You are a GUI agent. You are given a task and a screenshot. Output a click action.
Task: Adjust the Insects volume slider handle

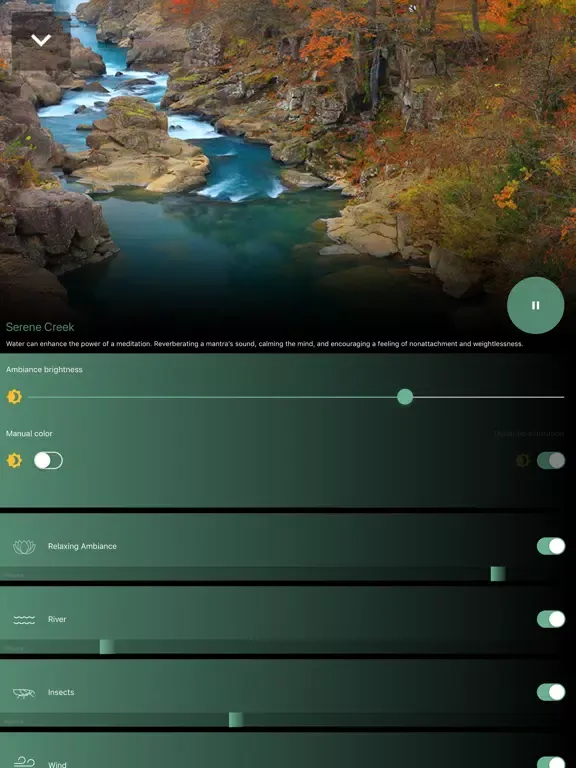click(236, 720)
